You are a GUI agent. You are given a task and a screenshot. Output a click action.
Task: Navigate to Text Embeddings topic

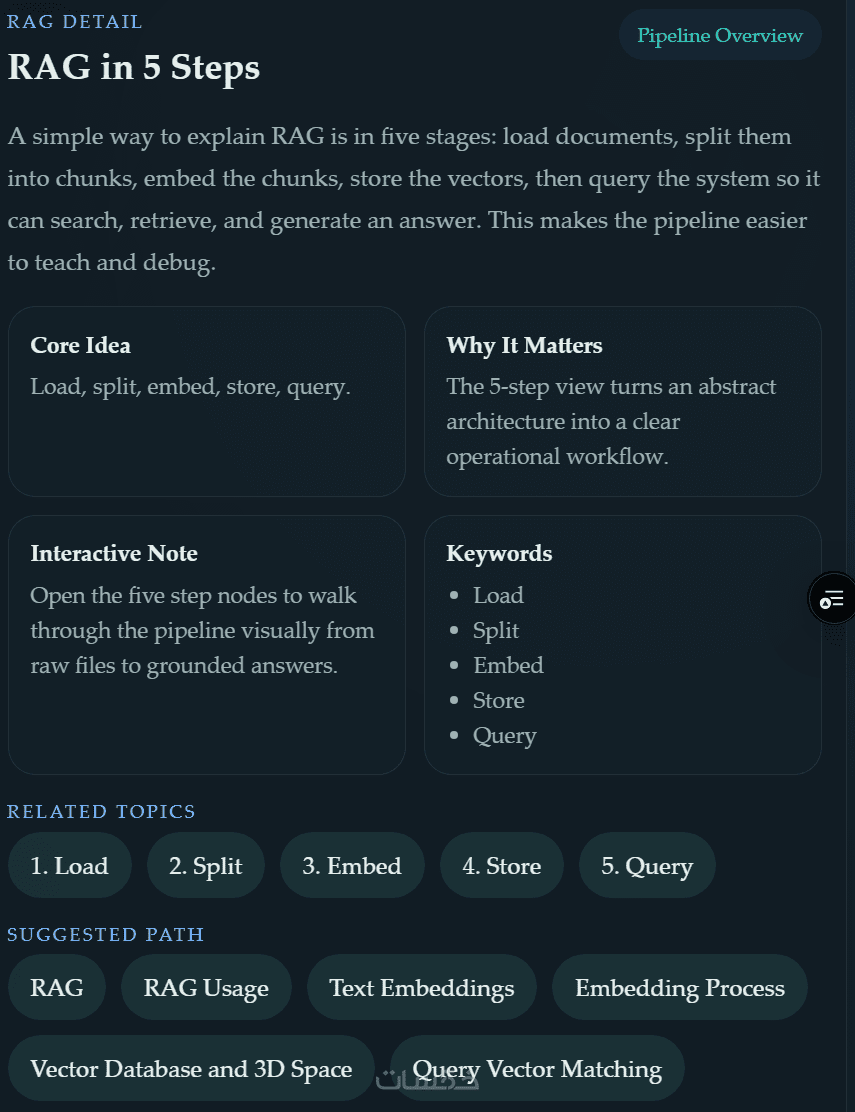point(421,988)
